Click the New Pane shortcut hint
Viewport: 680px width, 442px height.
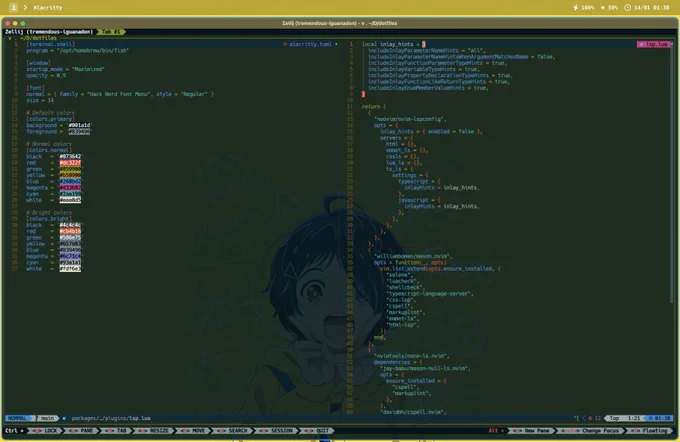tap(531, 431)
